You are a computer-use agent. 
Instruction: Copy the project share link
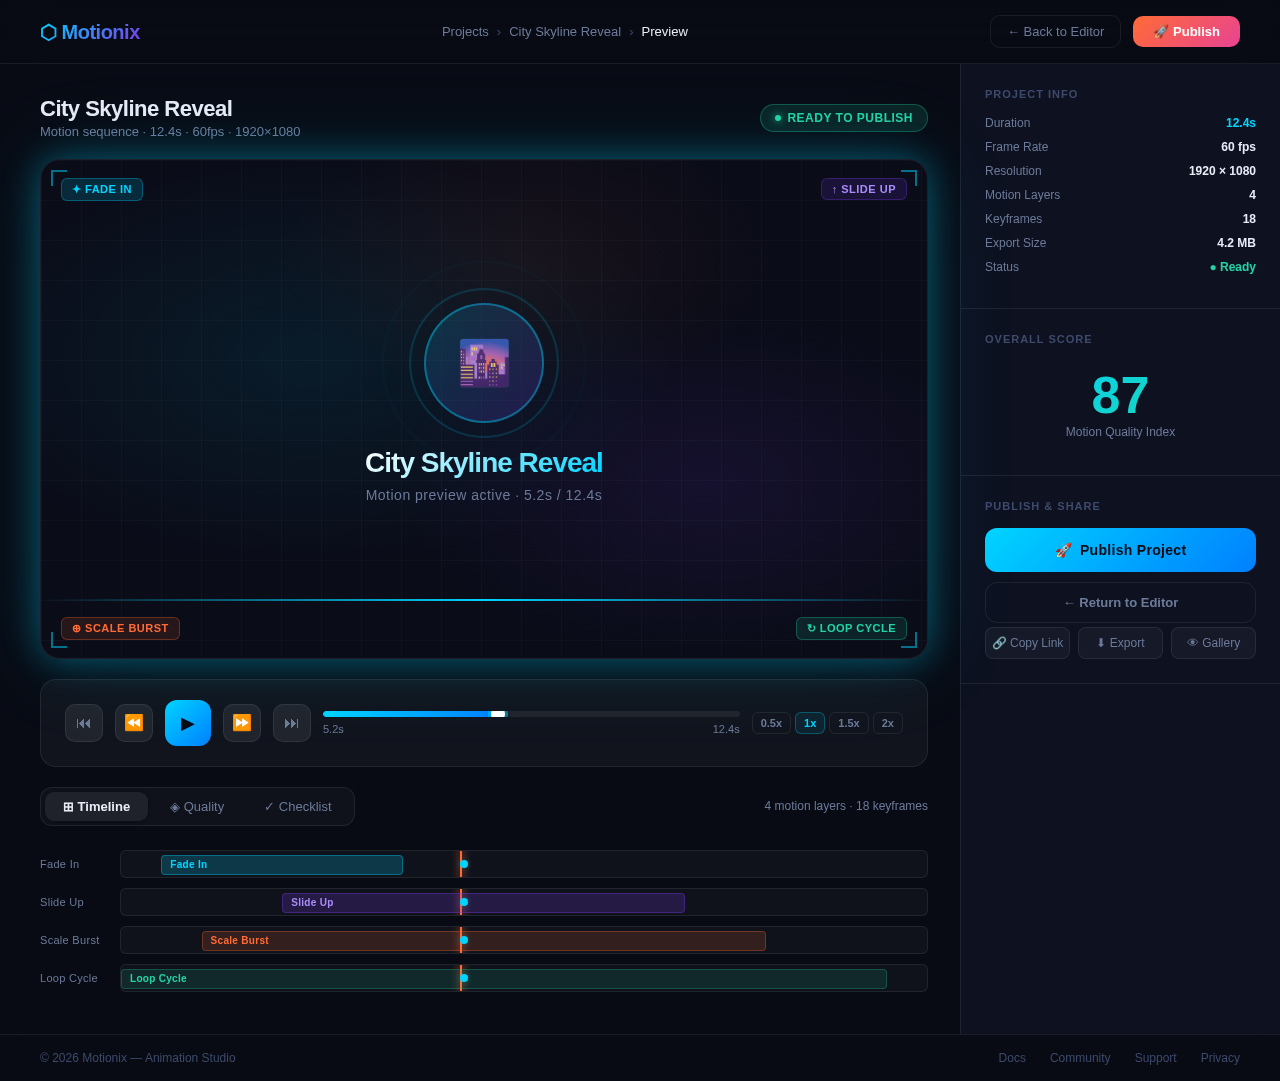point(1027,643)
